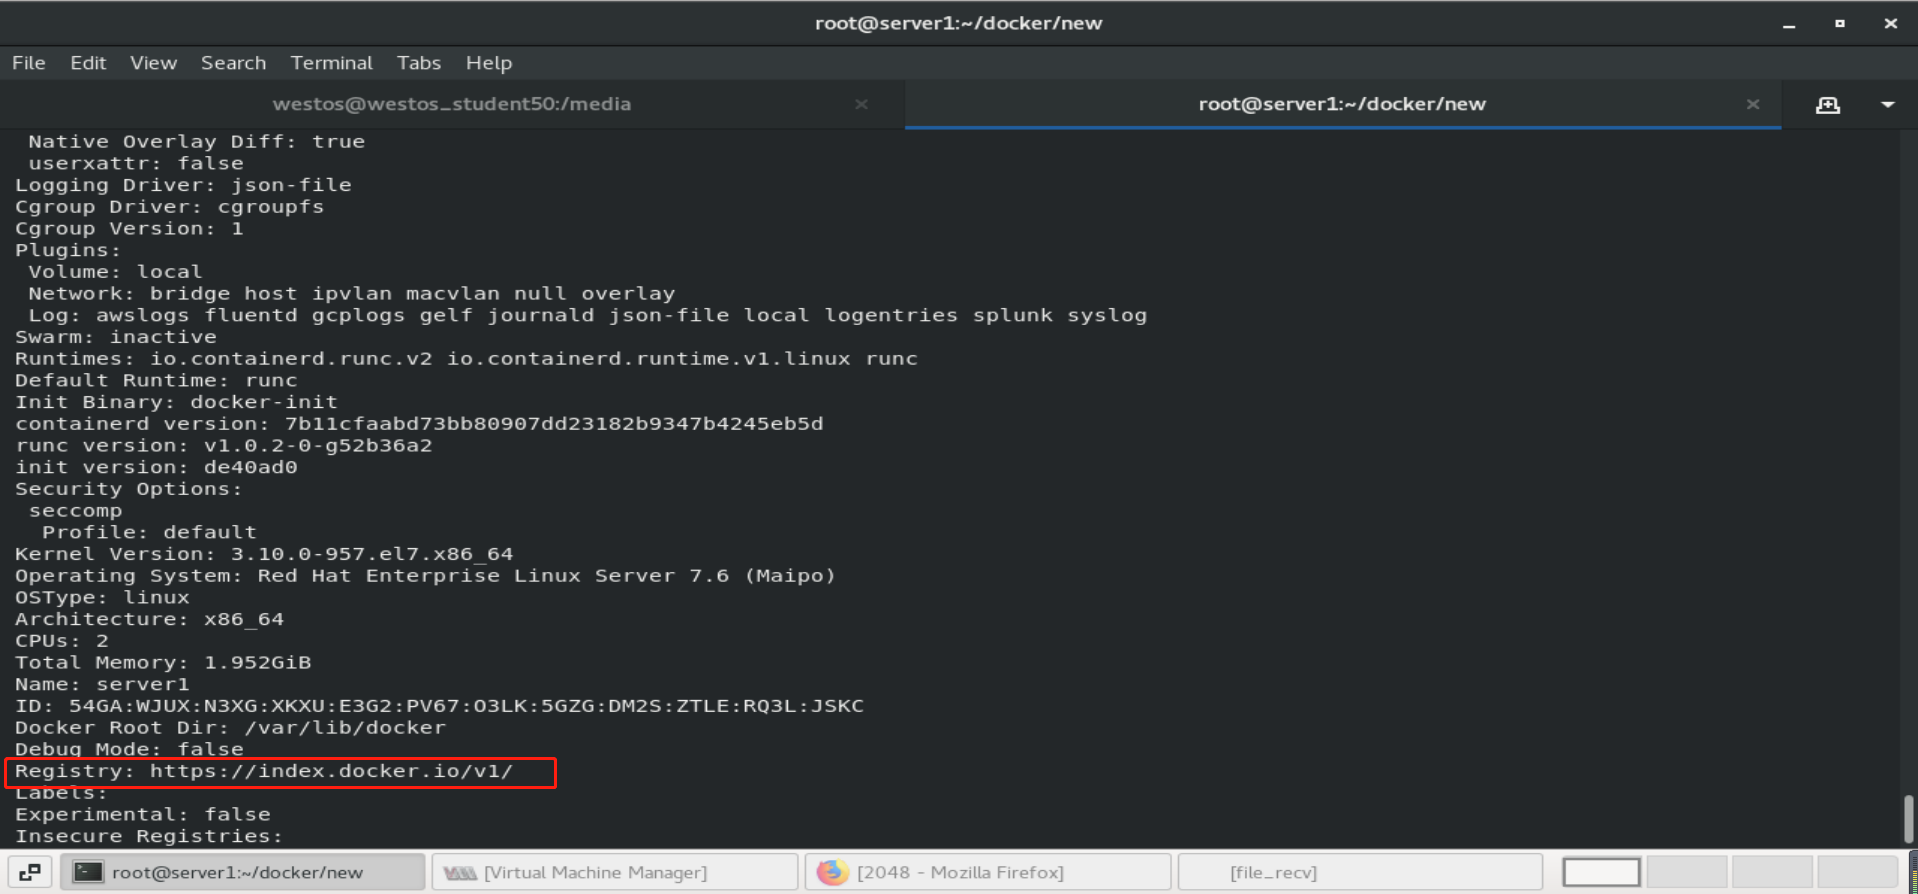
Task: Minimize the terminal window
Action: coord(1789,24)
